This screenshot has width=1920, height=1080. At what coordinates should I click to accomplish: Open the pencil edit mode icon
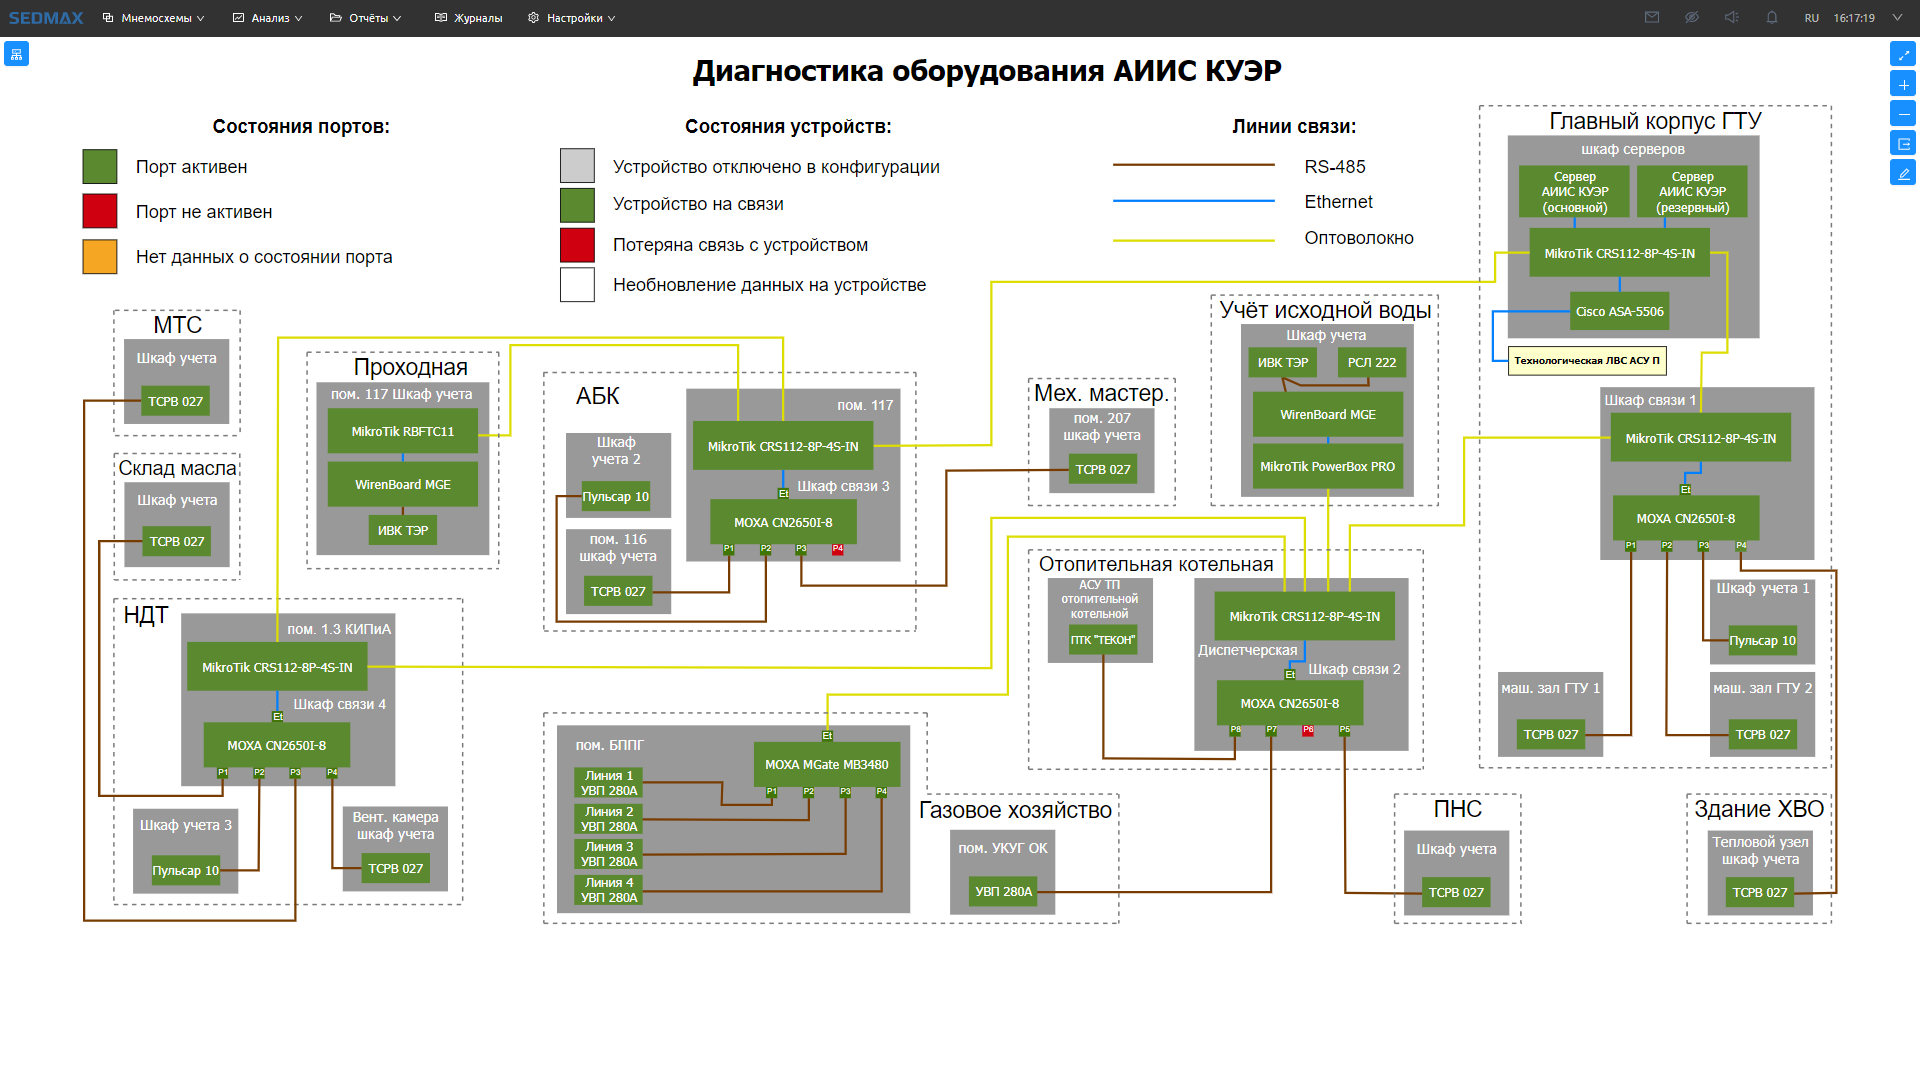(x=1903, y=173)
